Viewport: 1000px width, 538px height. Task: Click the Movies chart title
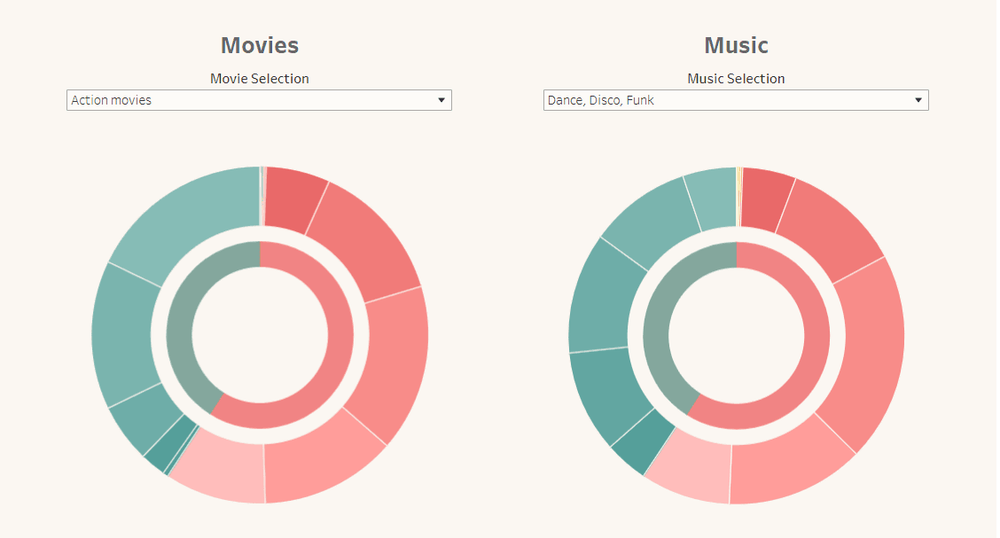tap(259, 45)
